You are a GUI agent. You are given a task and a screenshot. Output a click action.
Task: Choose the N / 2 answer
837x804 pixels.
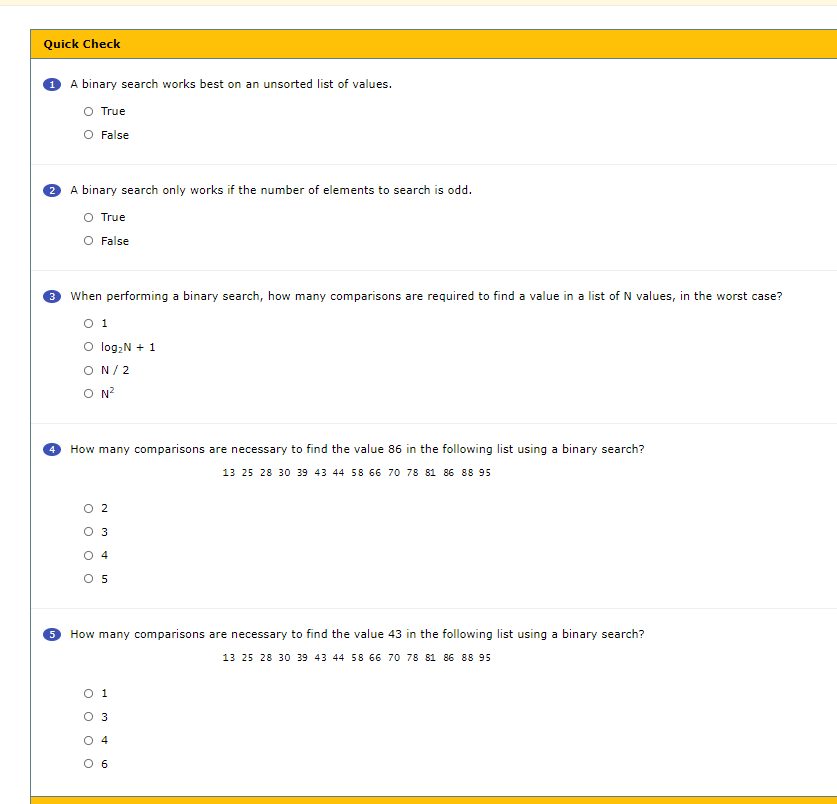[x=88, y=370]
